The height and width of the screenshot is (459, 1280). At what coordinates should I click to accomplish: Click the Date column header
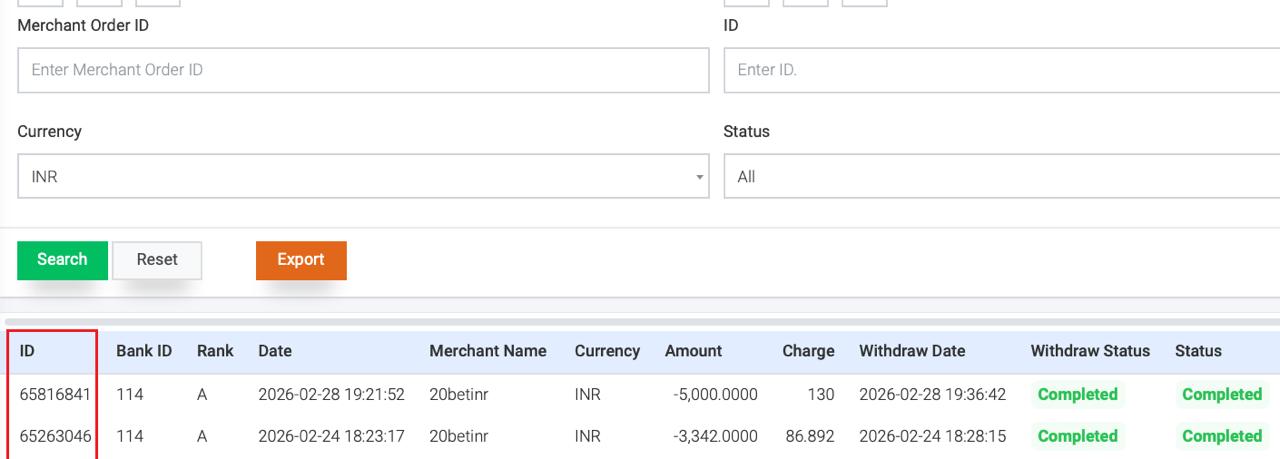(275, 351)
